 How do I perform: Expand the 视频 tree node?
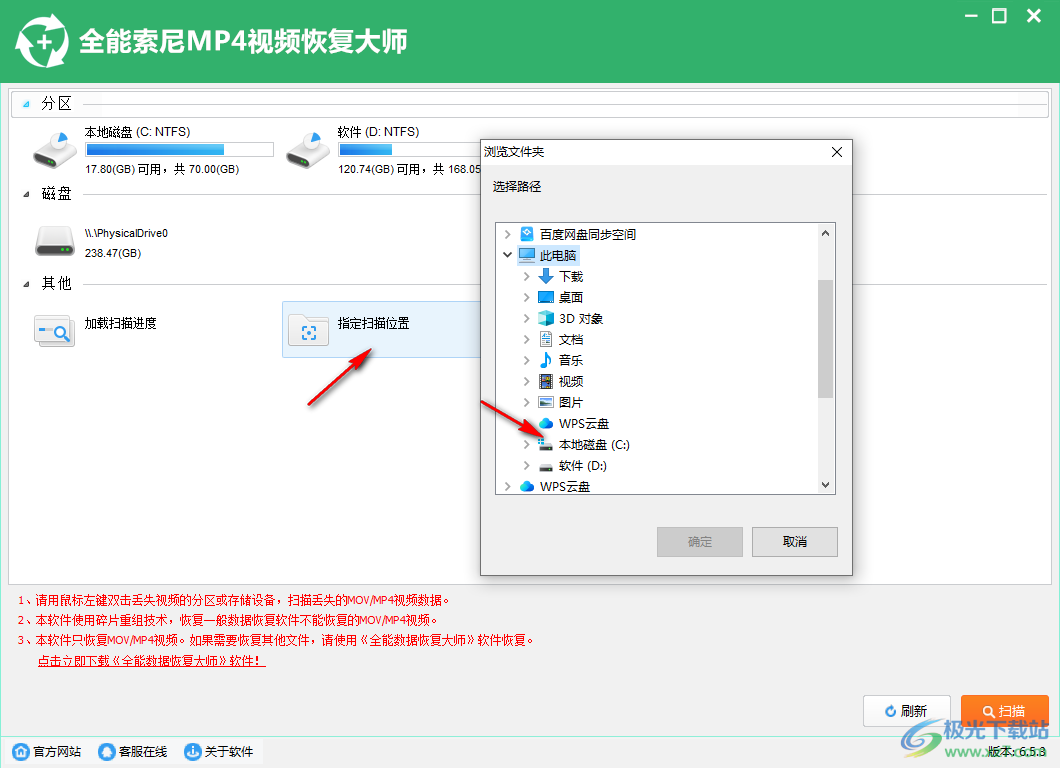tap(527, 381)
